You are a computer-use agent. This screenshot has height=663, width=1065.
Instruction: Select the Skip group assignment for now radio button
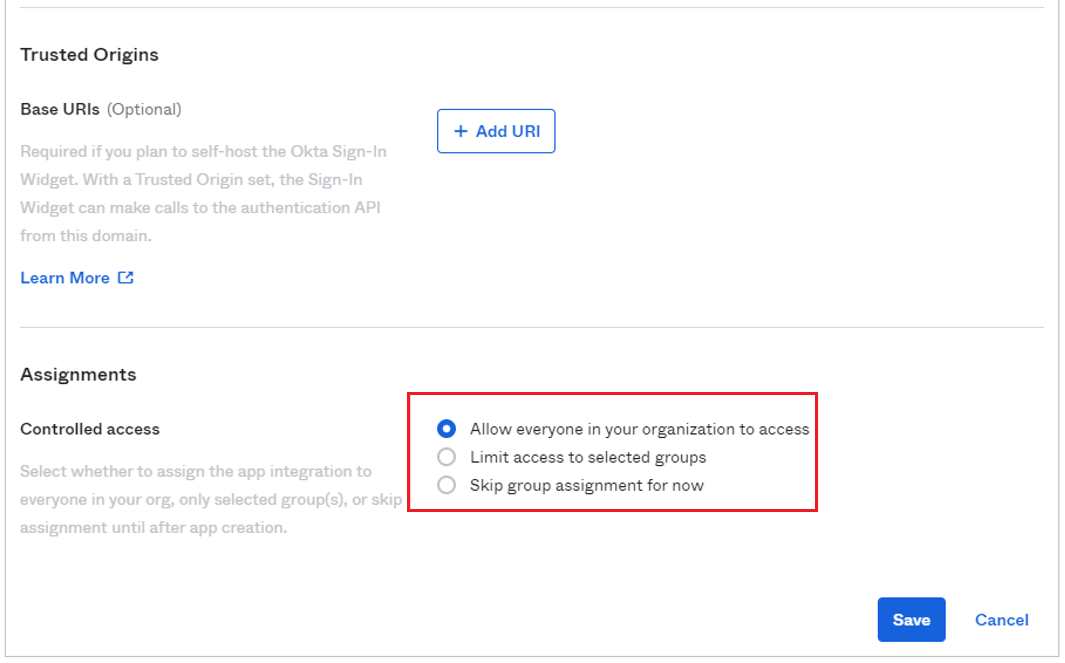coord(447,485)
